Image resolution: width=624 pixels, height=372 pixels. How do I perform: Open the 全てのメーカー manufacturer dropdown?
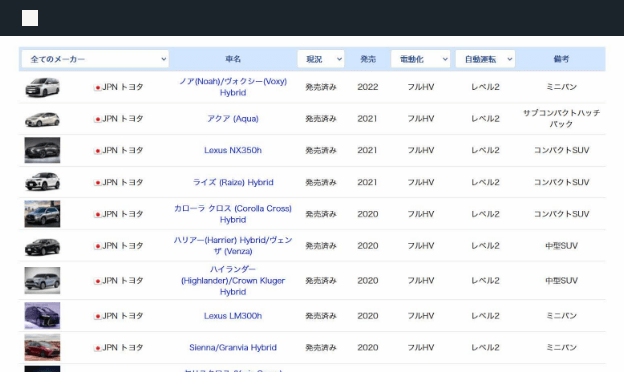tap(95, 59)
